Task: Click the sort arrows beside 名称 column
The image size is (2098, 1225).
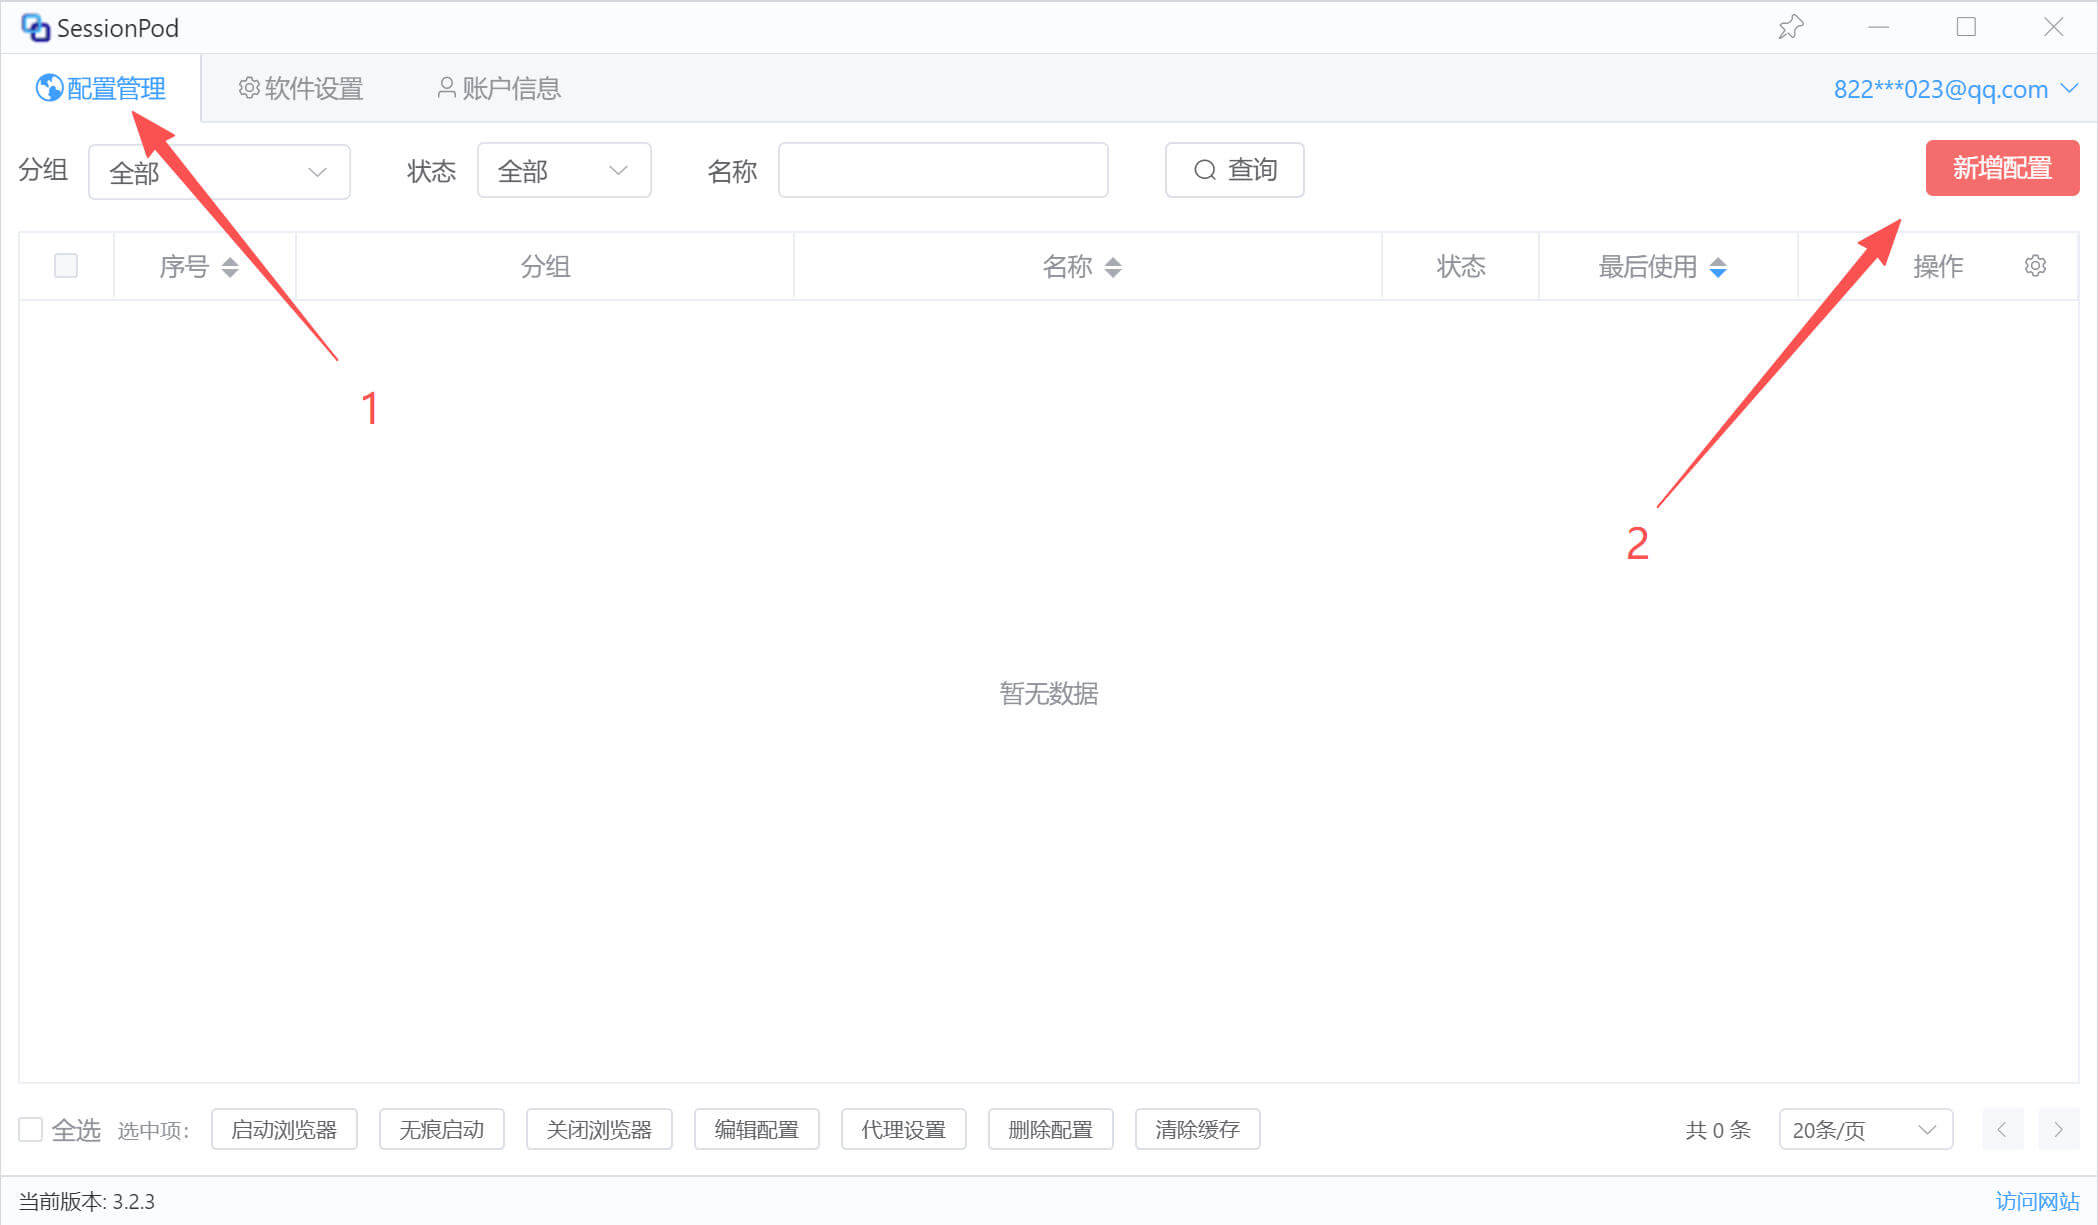Action: [1113, 267]
